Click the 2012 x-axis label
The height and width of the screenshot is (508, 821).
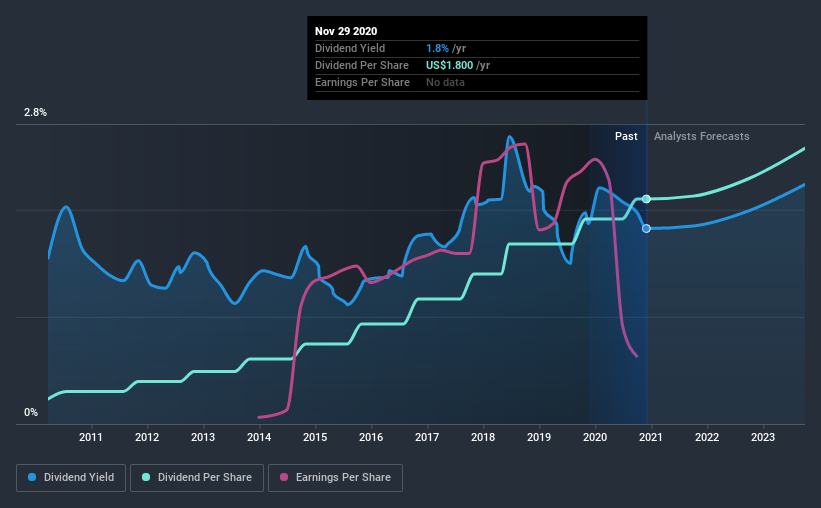pos(147,437)
